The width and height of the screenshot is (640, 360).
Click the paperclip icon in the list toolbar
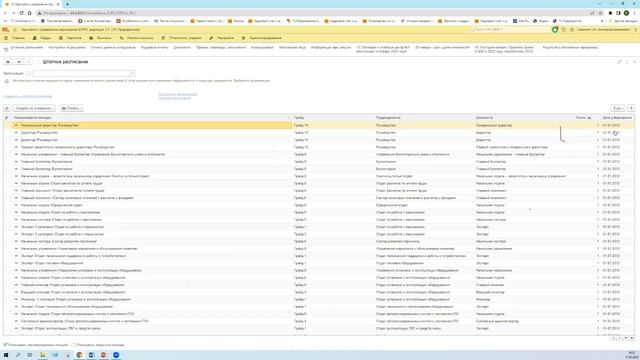point(7,108)
